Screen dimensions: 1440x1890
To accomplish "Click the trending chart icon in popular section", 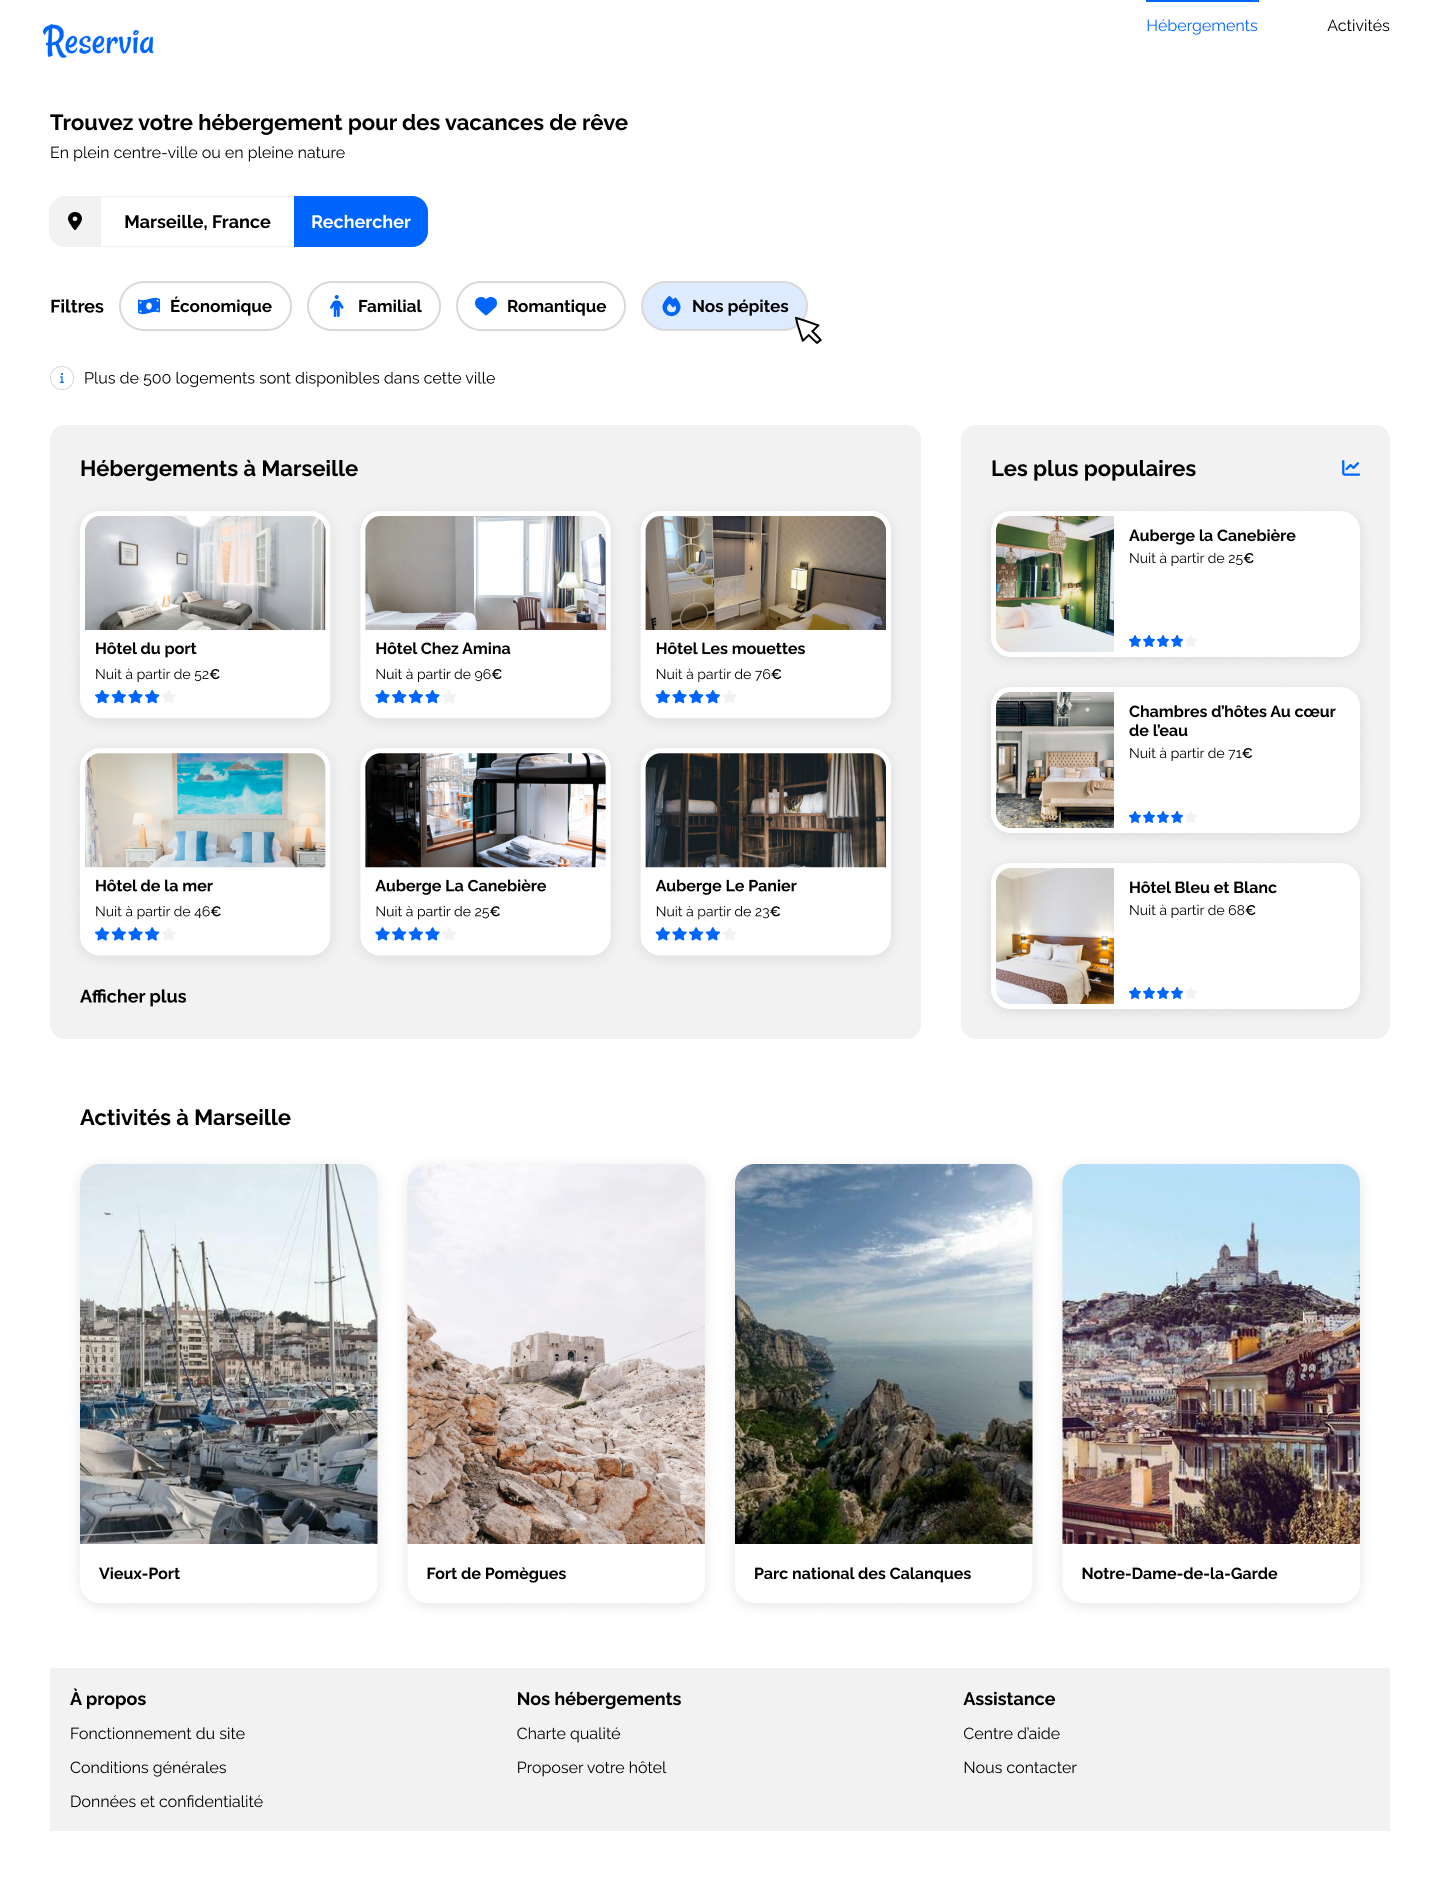I will [x=1350, y=468].
